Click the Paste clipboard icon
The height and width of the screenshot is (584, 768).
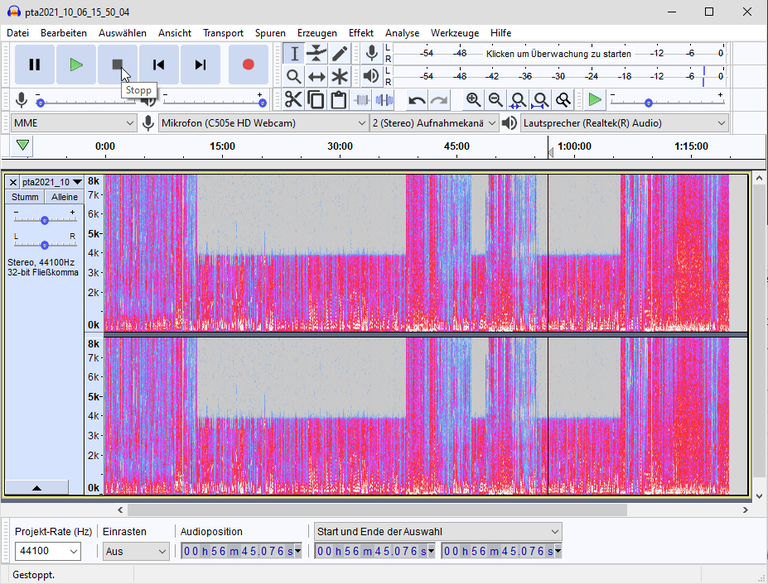tap(338, 100)
